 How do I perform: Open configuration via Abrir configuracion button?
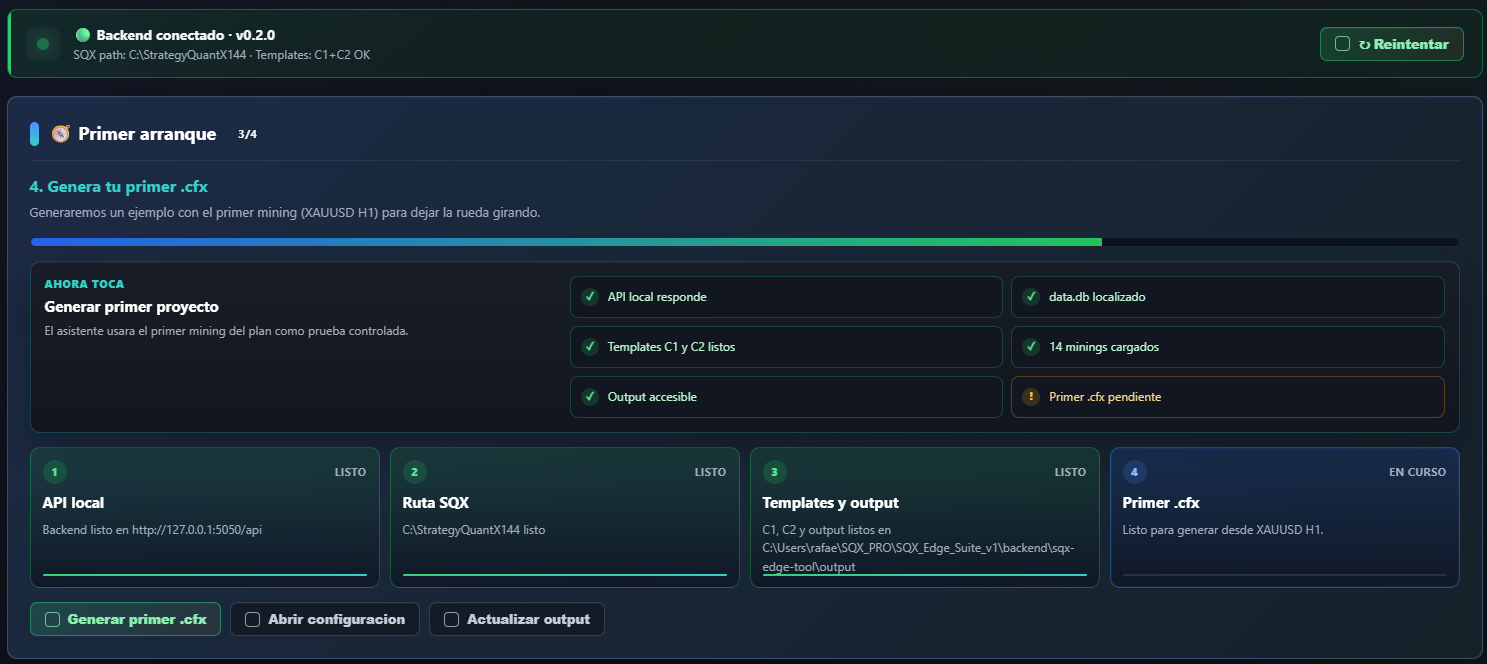[x=325, y=619]
